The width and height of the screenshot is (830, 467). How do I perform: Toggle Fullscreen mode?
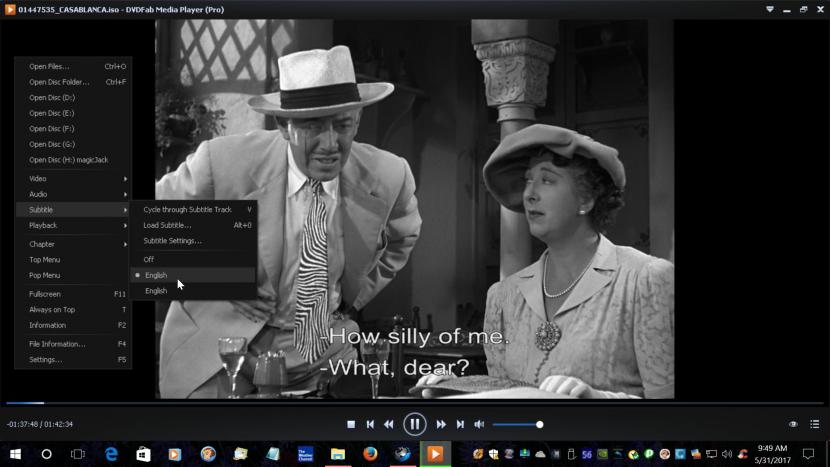(73, 294)
